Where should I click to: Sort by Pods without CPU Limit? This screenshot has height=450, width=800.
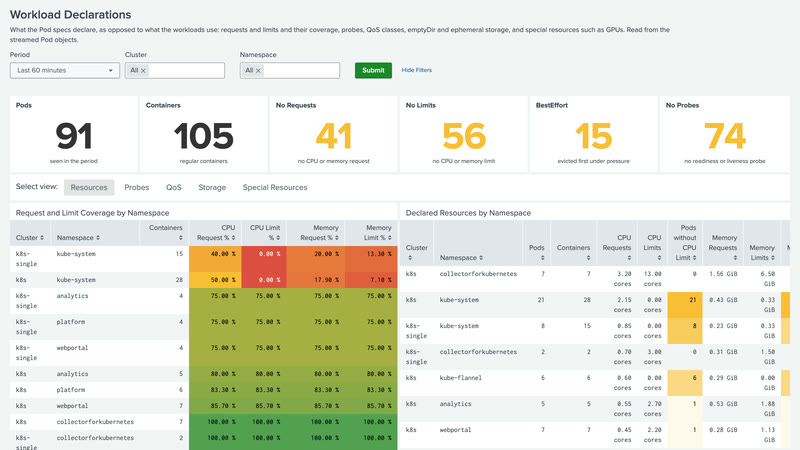[685, 243]
